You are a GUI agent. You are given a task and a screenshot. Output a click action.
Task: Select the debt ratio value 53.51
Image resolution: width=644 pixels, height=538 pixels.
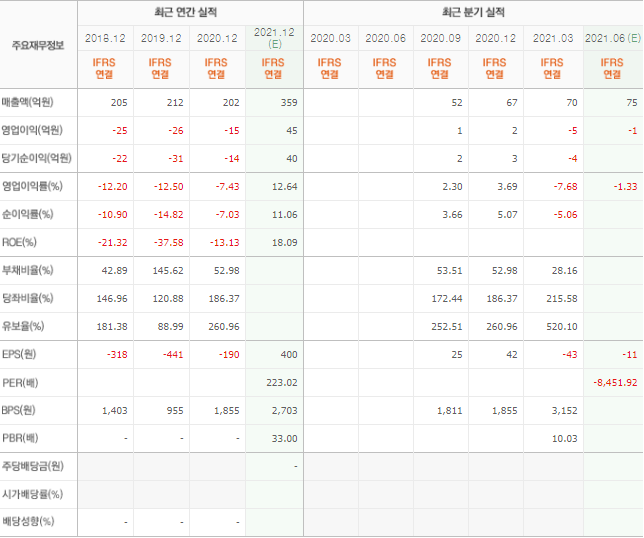pyautogui.click(x=449, y=271)
